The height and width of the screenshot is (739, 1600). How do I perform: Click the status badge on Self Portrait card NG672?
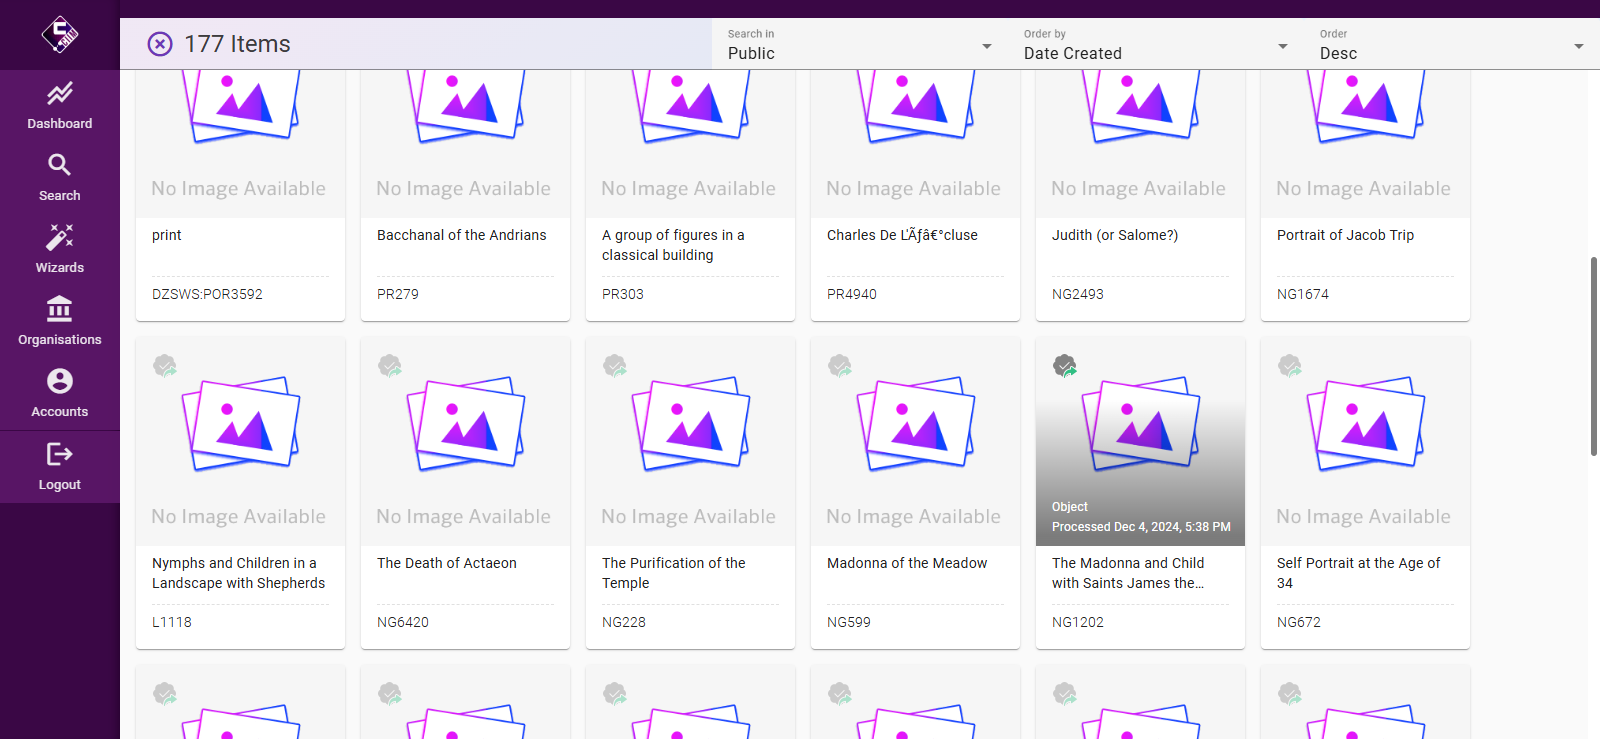[1290, 366]
